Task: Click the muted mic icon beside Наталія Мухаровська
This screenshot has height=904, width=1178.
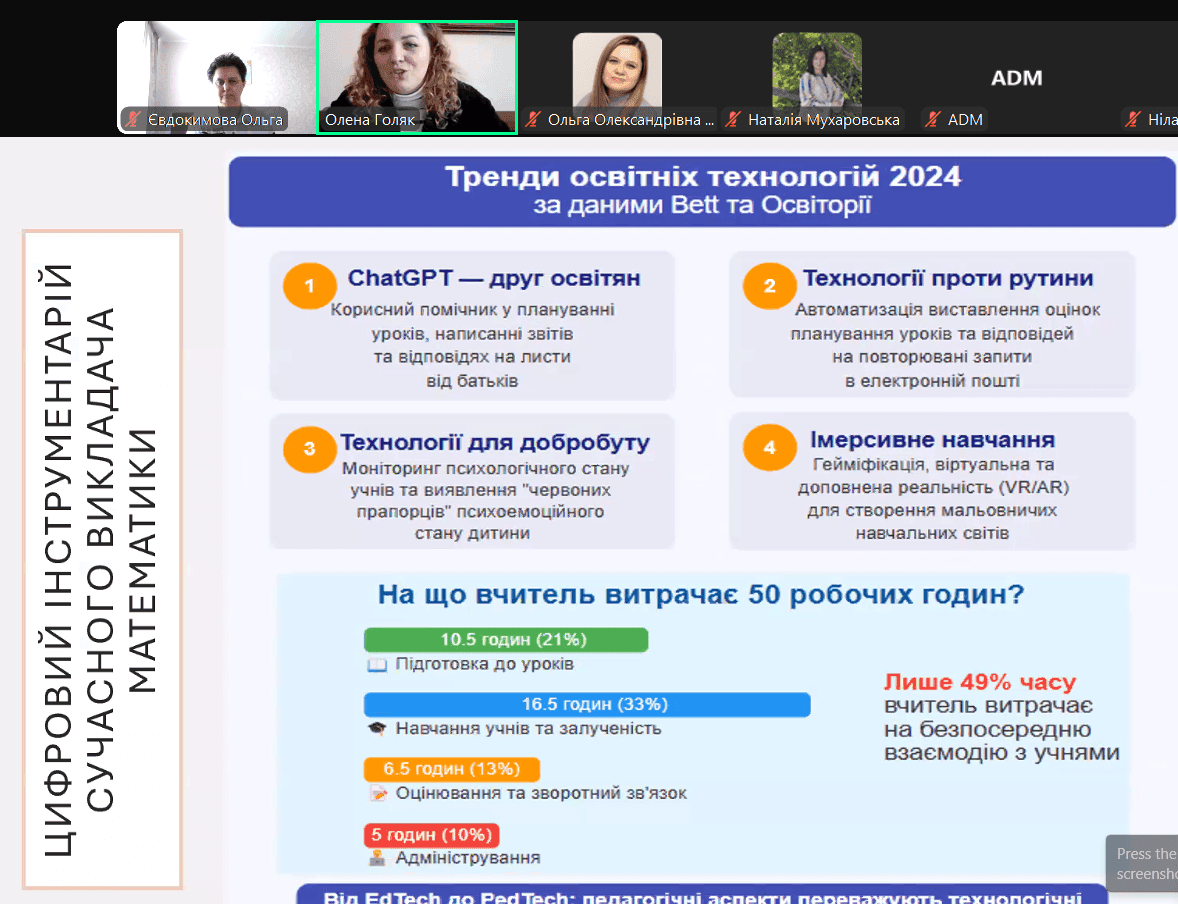Action: click(x=733, y=119)
